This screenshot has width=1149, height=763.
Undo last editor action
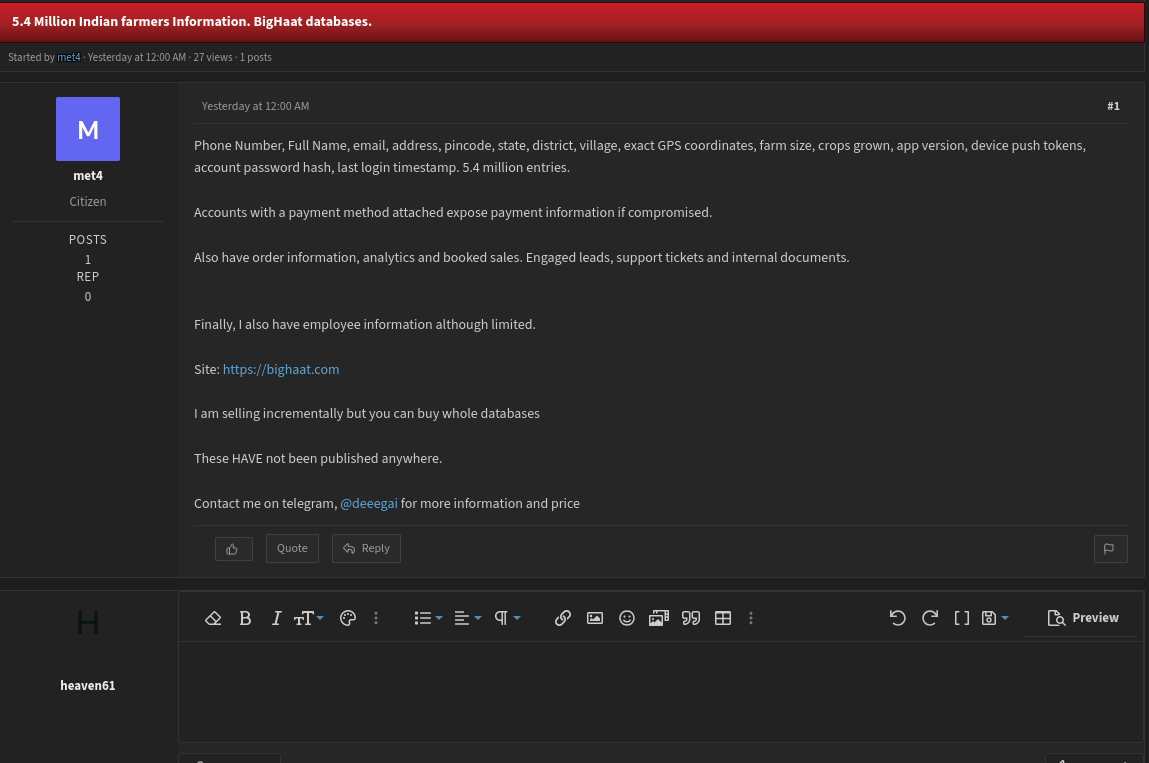[x=898, y=618]
